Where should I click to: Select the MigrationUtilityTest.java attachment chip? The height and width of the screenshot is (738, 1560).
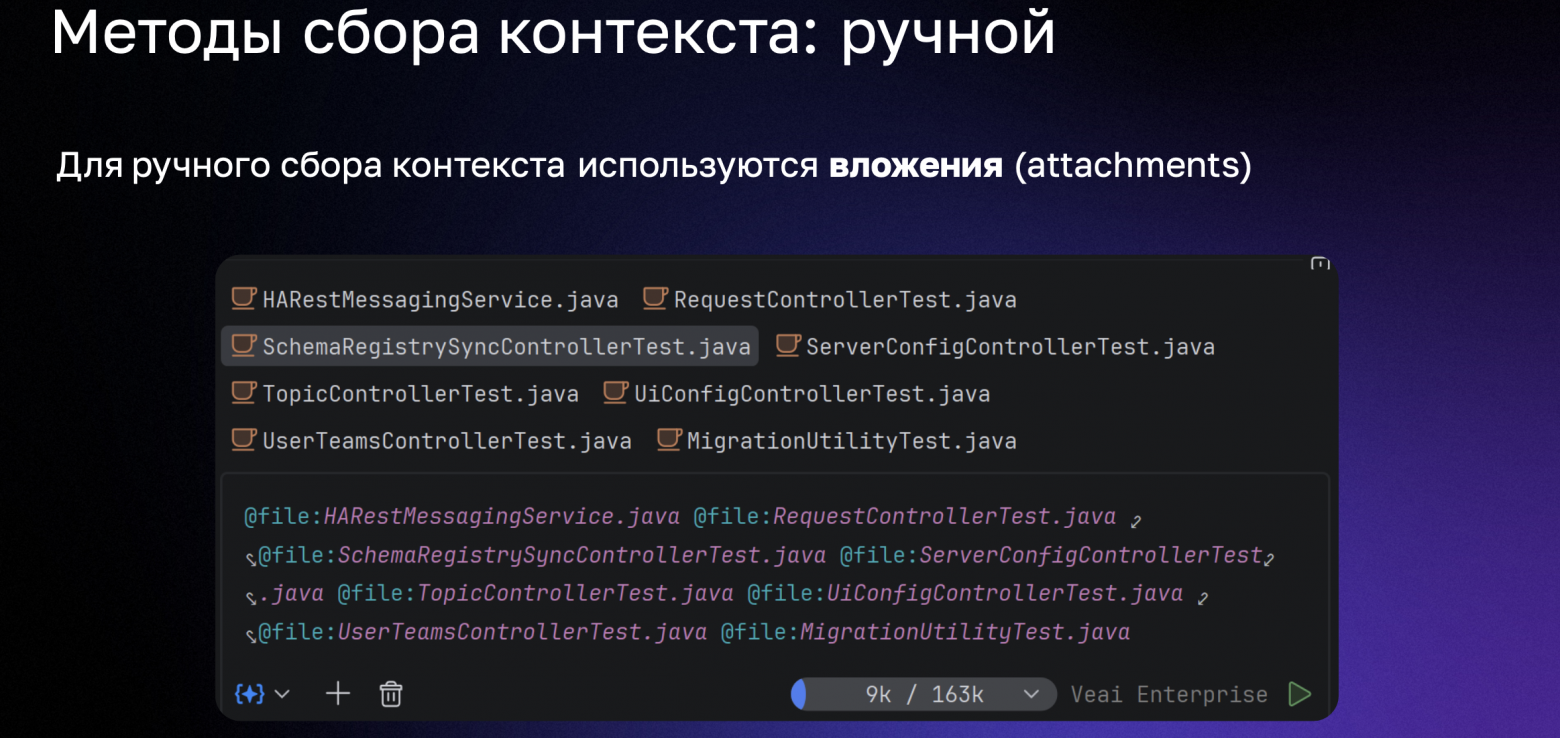click(x=836, y=440)
